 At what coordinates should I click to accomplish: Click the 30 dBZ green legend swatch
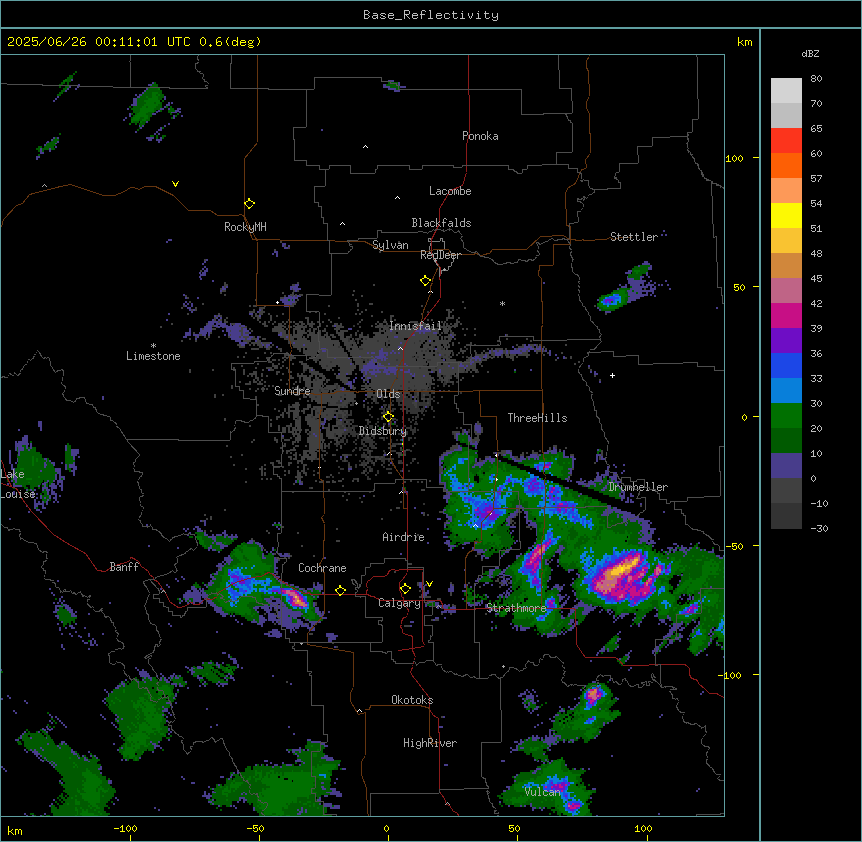[x=786, y=416]
